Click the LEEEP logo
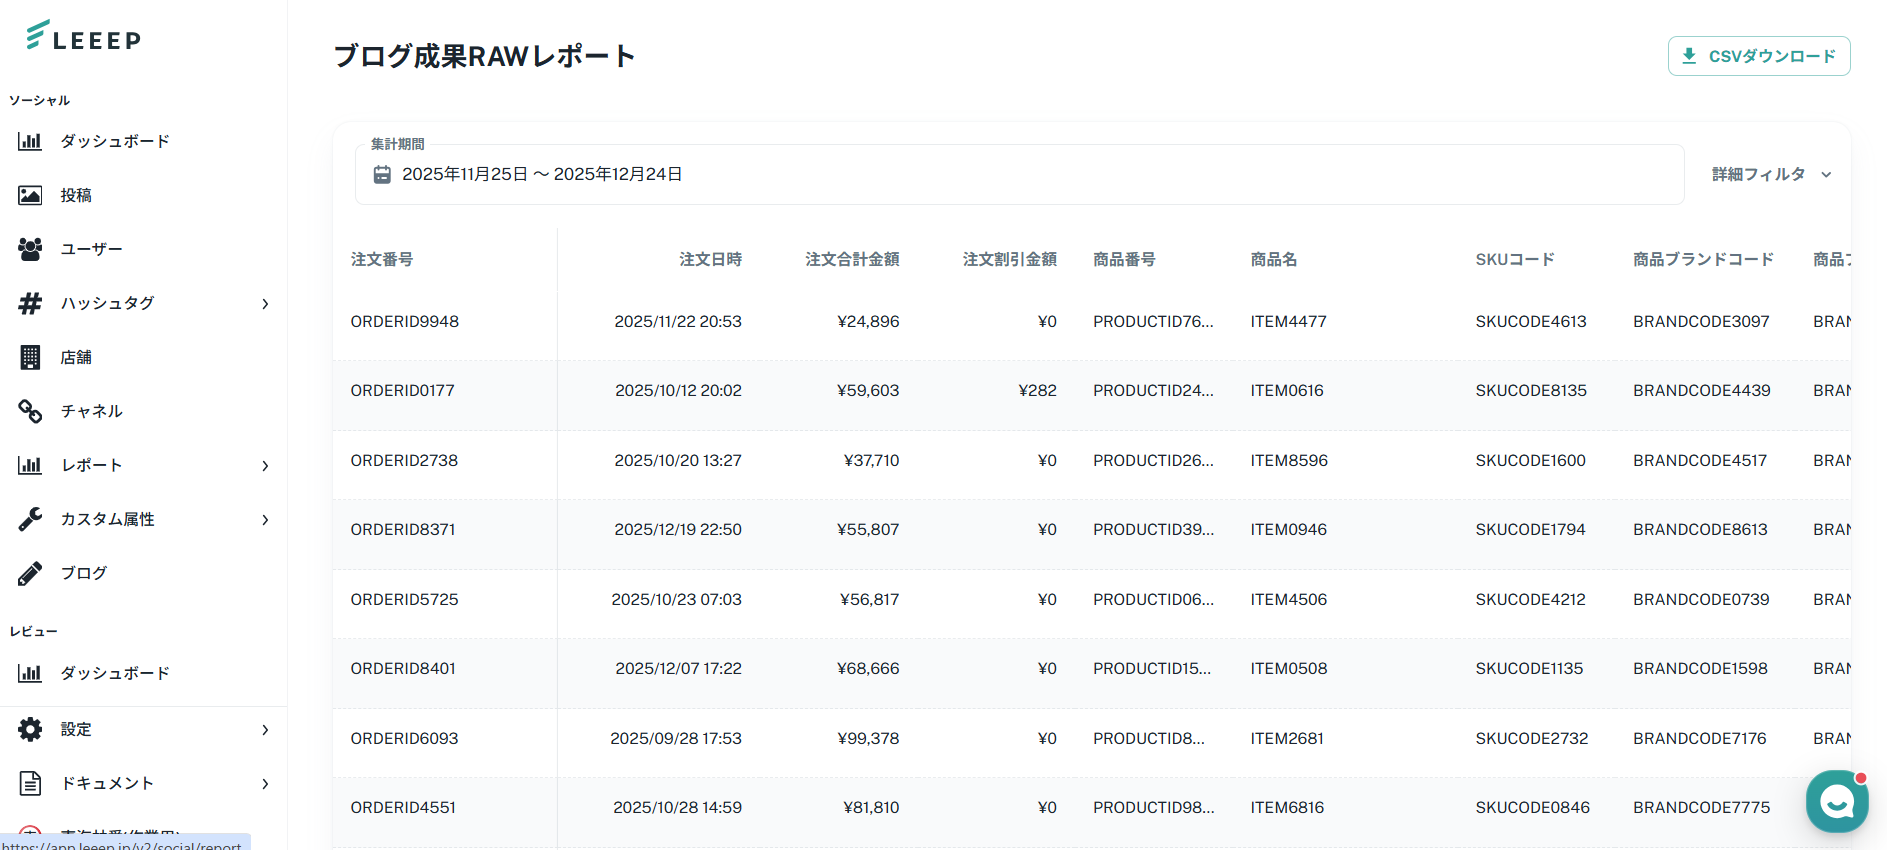Image resolution: width=1887 pixels, height=850 pixels. click(83, 37)
